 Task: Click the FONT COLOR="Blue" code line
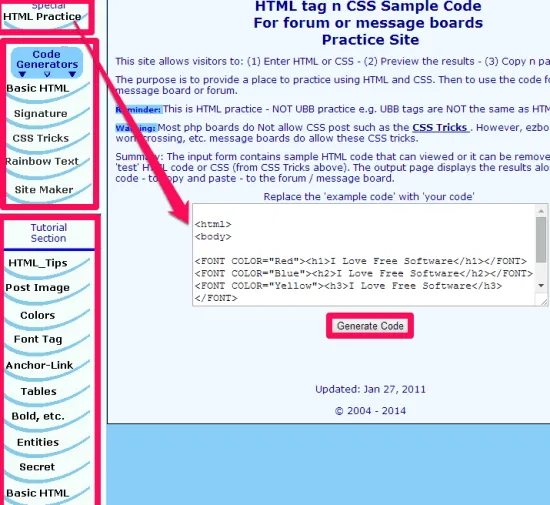364,274
